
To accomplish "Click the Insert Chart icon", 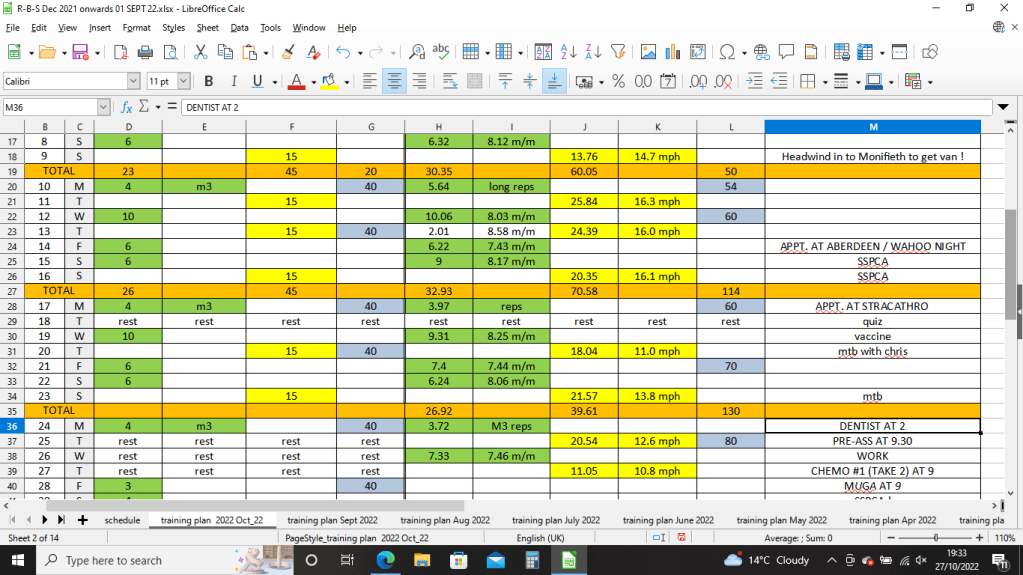I will tap(672, 52).
